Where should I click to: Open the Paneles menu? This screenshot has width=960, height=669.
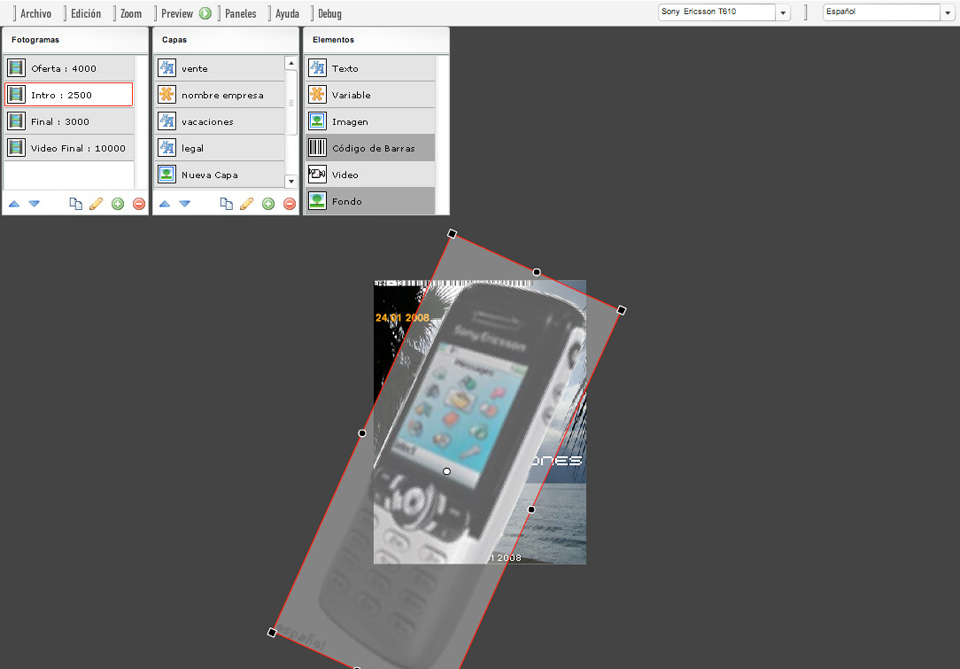click(x=241, y=13)
